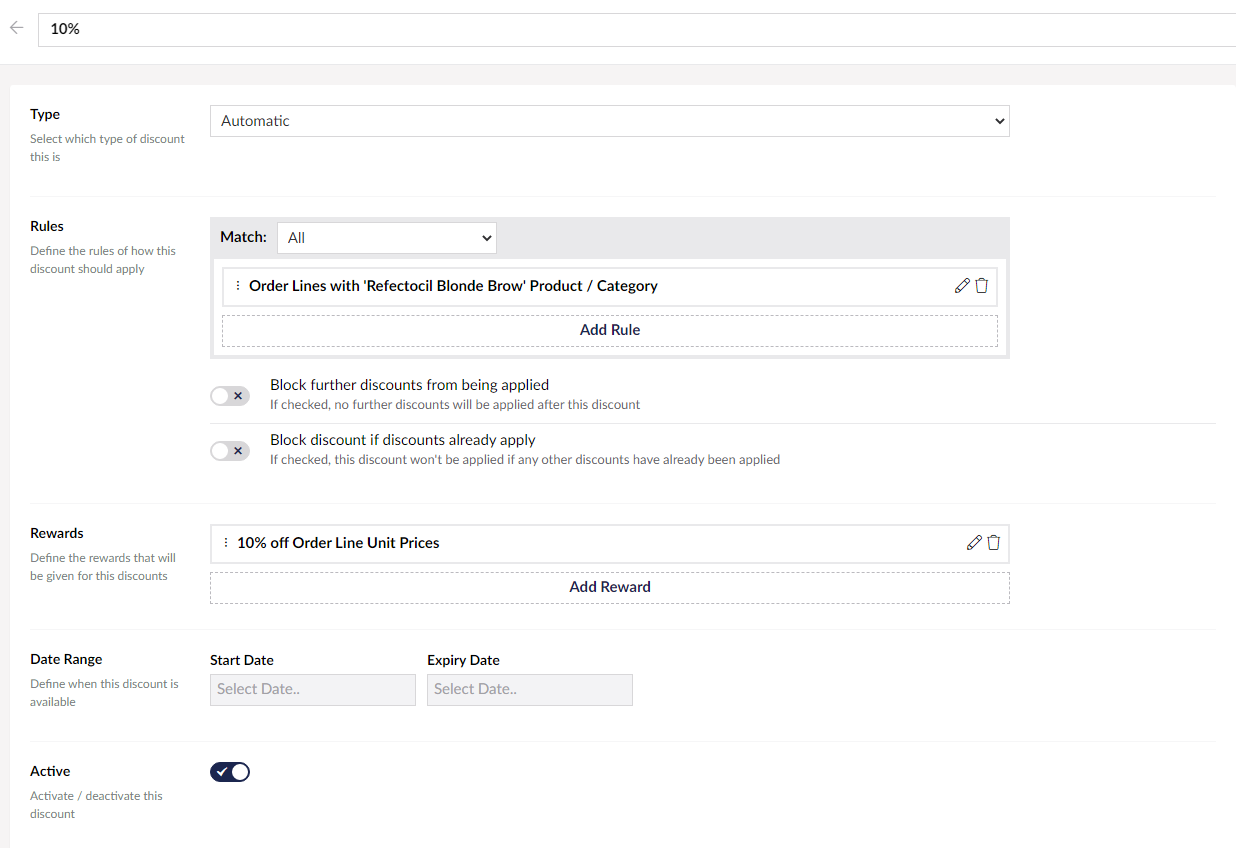Click the Add Rule button
Viewport: 1236px width, 848px height.
pos(610,330)
